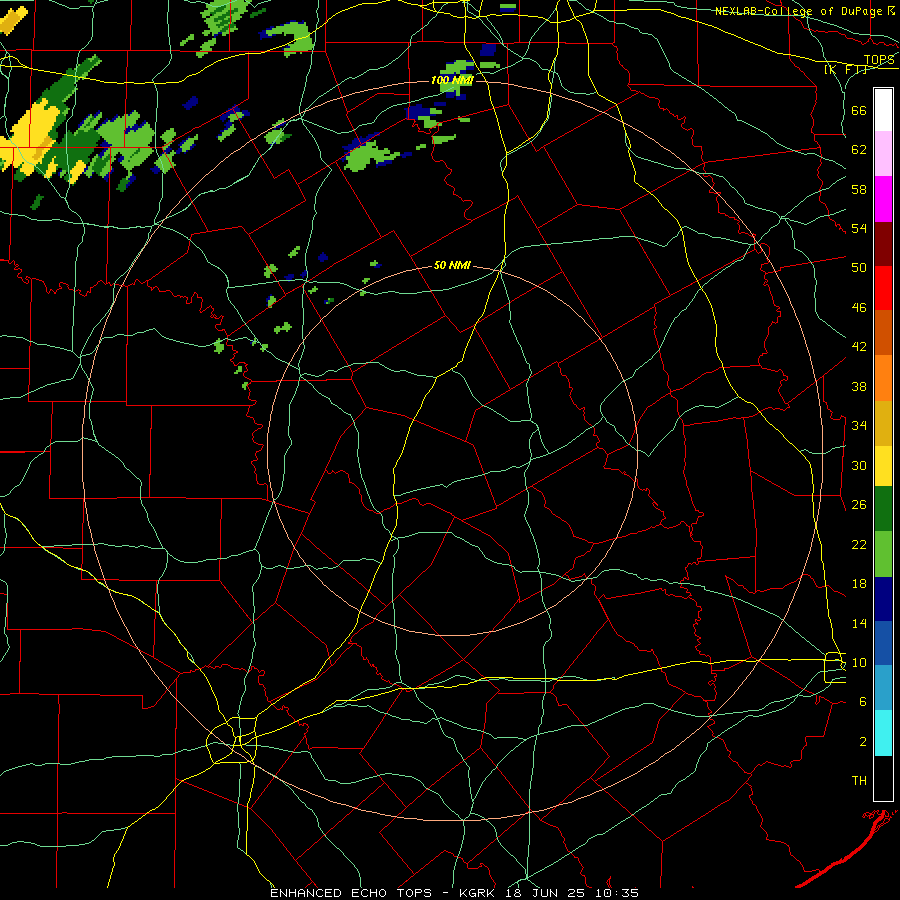Pick the navy blue legend swatch
Viewport: 900px width, 900px height.
pyautogui.click(x=883, y=599)
